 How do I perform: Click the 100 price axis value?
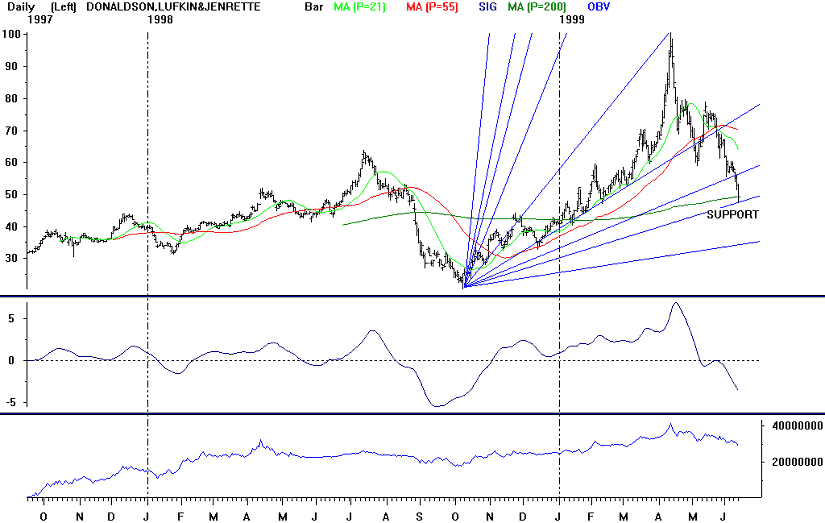tap(11, 34)
